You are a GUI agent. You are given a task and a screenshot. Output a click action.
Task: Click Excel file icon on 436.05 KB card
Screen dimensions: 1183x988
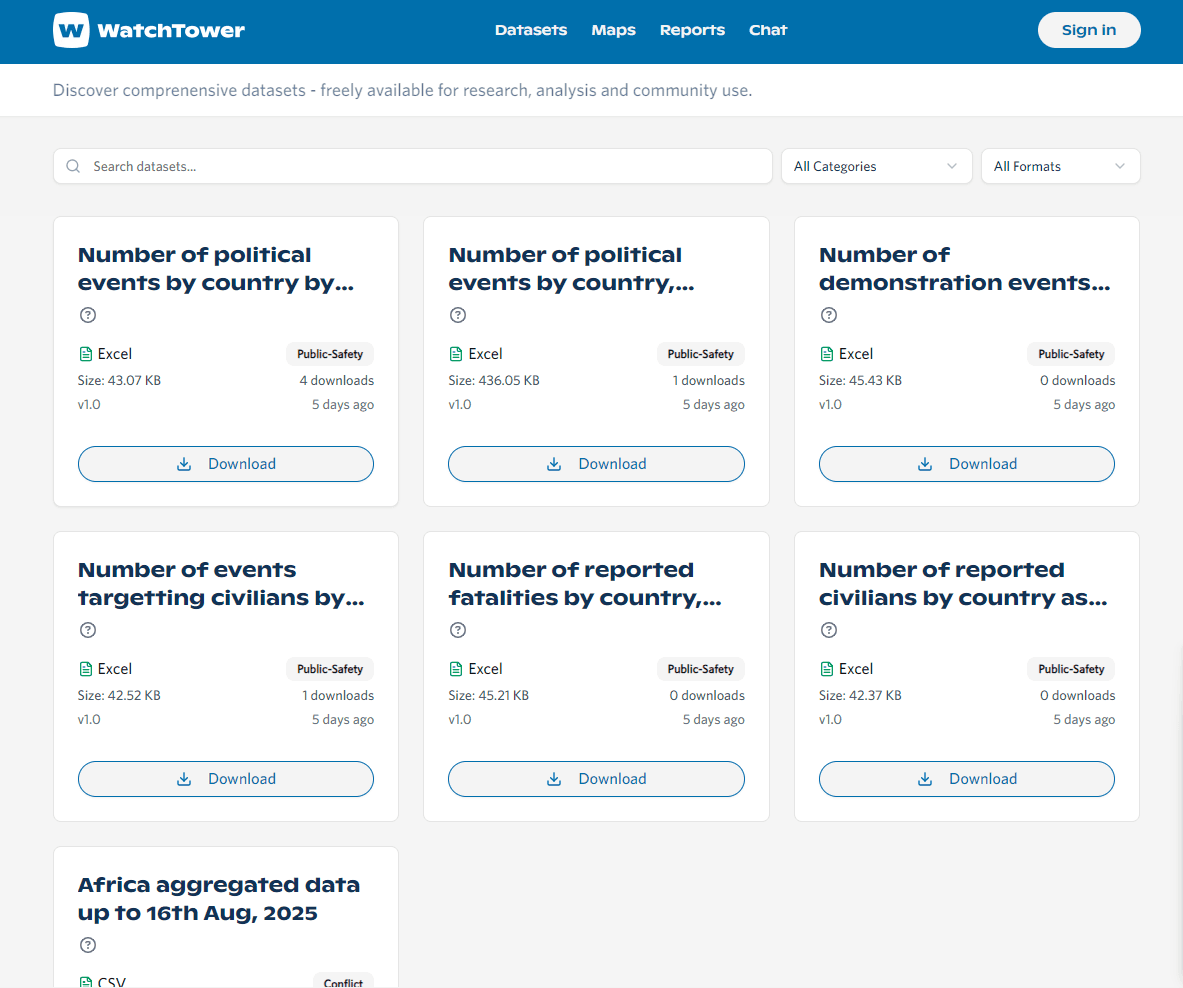click(x=456, y=354)
